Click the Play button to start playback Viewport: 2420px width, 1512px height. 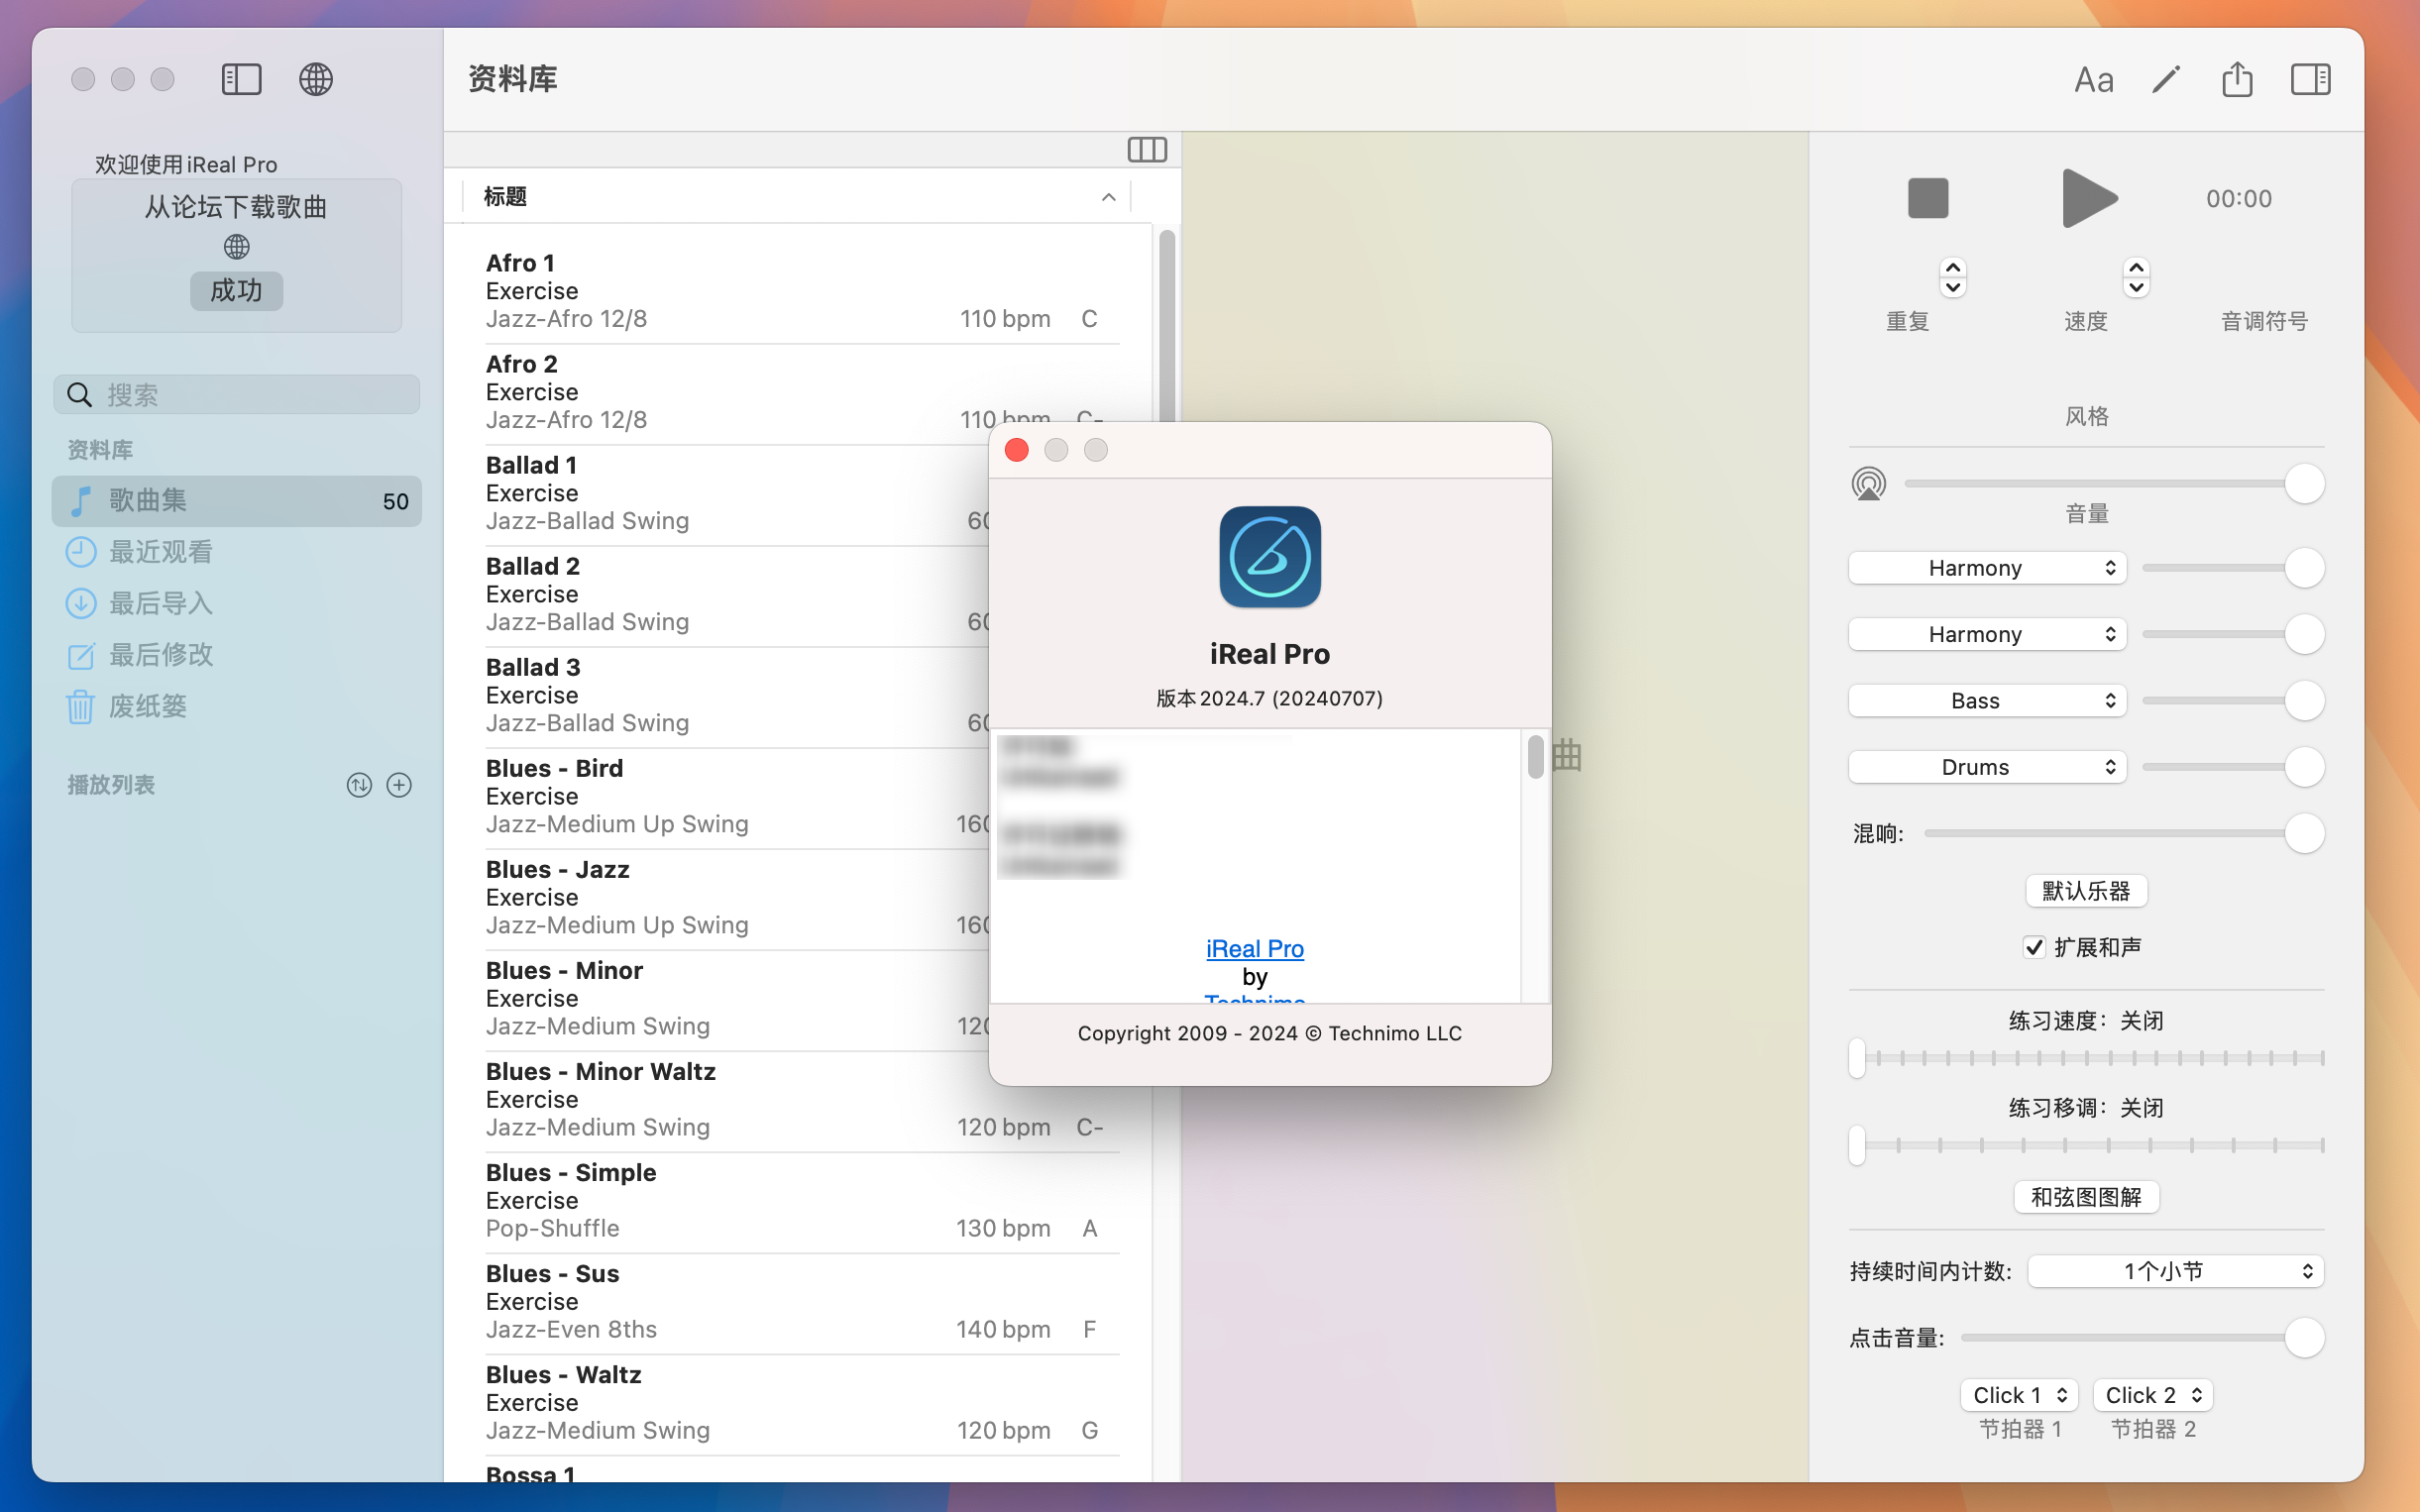pos(2085,197)
